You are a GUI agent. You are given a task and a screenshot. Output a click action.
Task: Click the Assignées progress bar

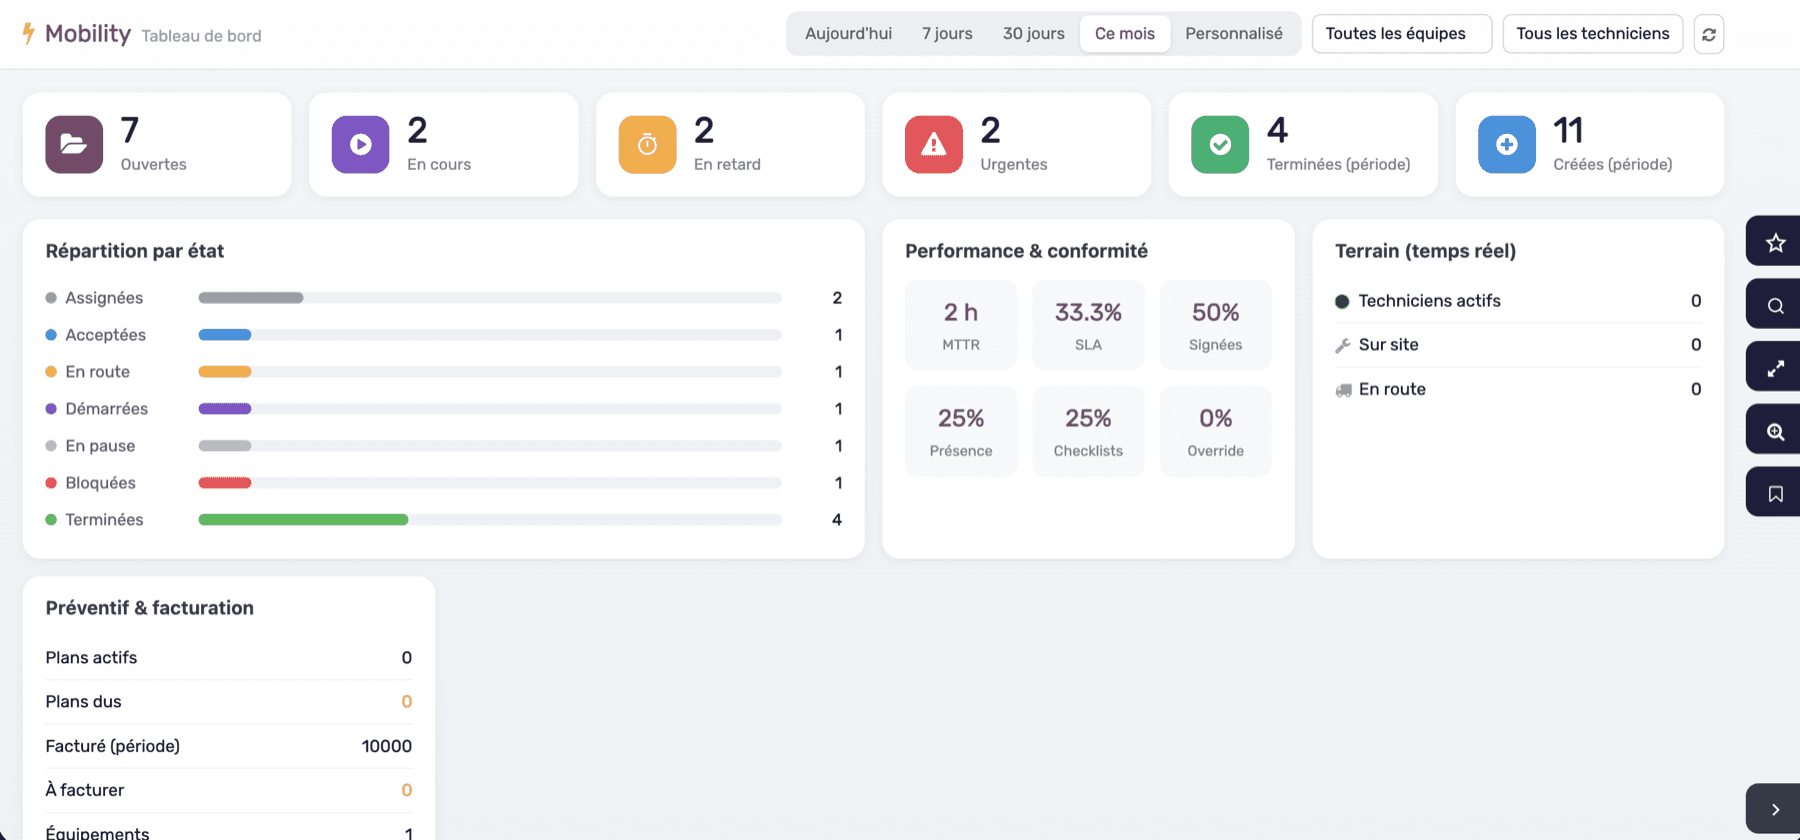pos(490,298)
